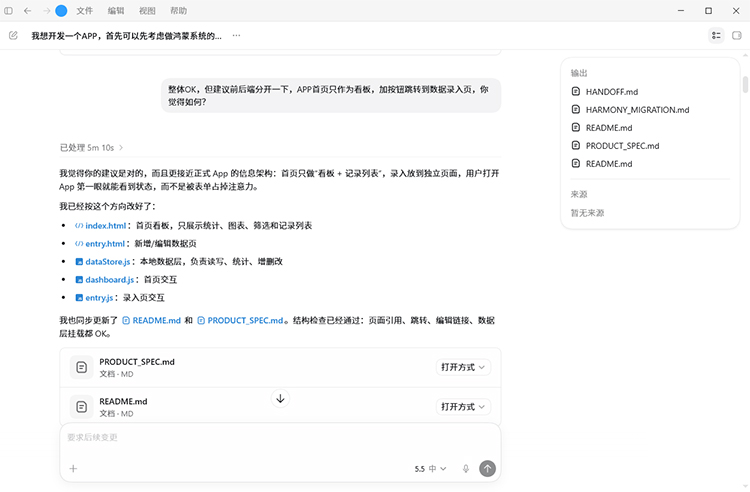
Task: Maximize the application window
Action: (708, 11)
